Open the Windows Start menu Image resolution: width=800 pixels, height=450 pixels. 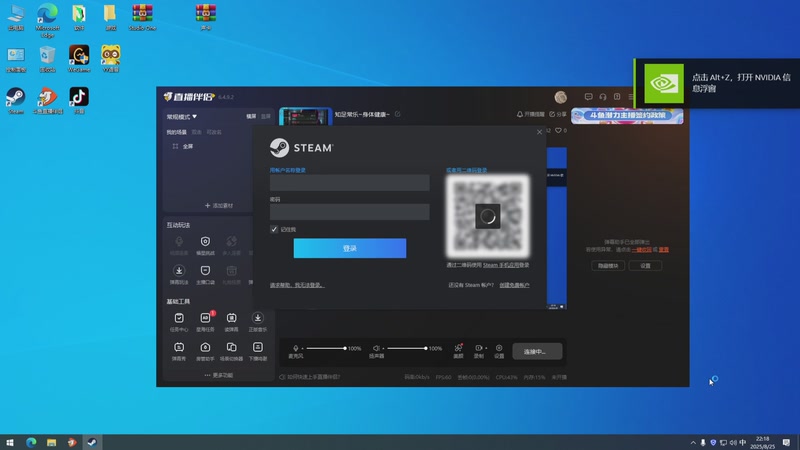10,442
